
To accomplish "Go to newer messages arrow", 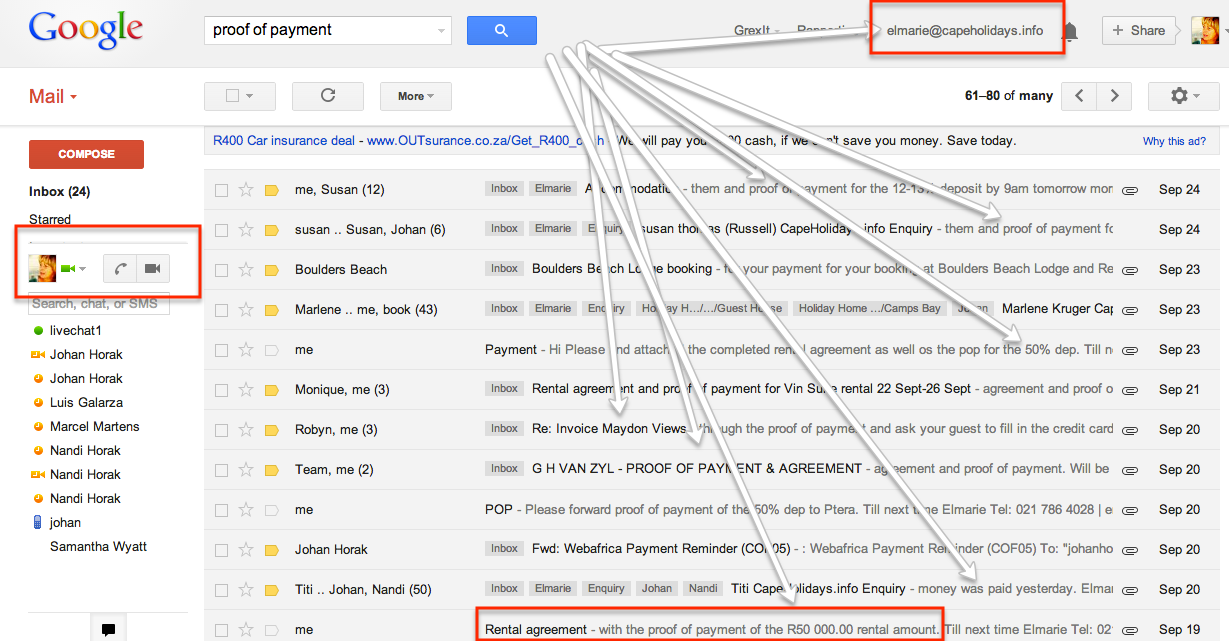I will coord(1079,96).
